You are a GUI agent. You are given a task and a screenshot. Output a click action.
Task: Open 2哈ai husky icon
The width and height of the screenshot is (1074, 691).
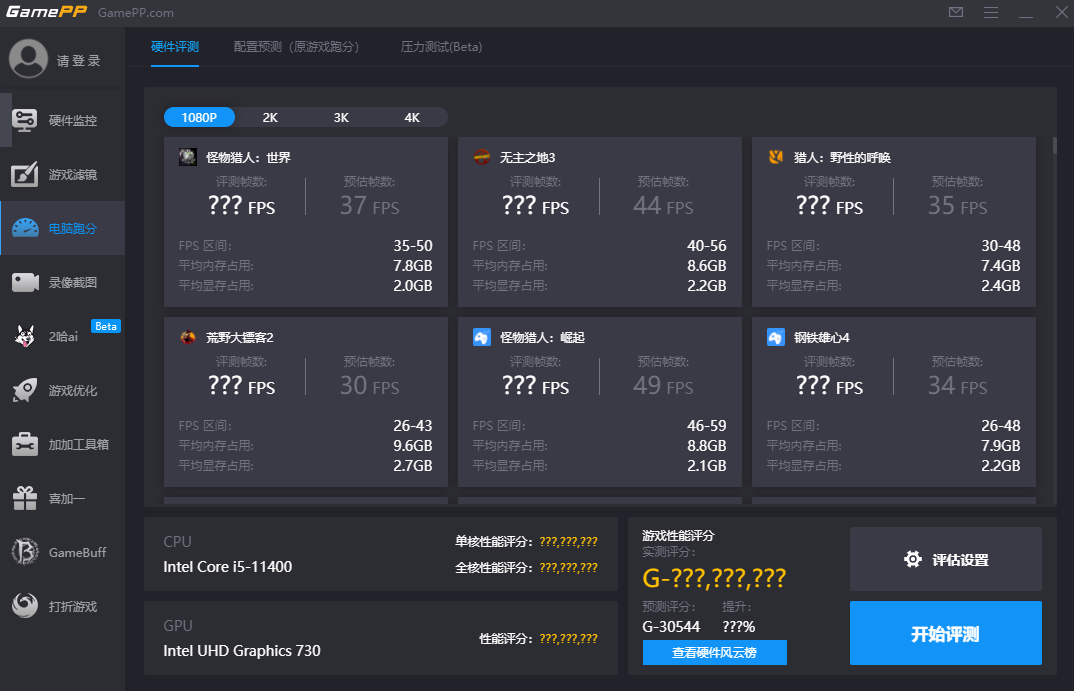tap(25, 336)
